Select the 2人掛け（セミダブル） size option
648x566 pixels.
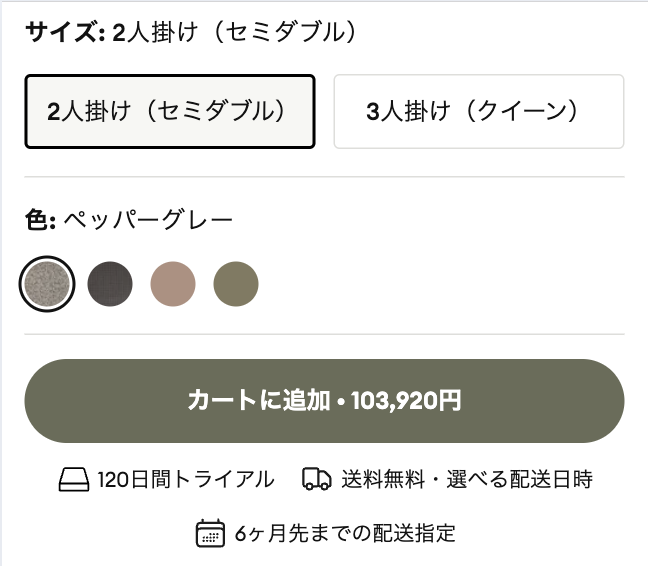coord(170,111)
